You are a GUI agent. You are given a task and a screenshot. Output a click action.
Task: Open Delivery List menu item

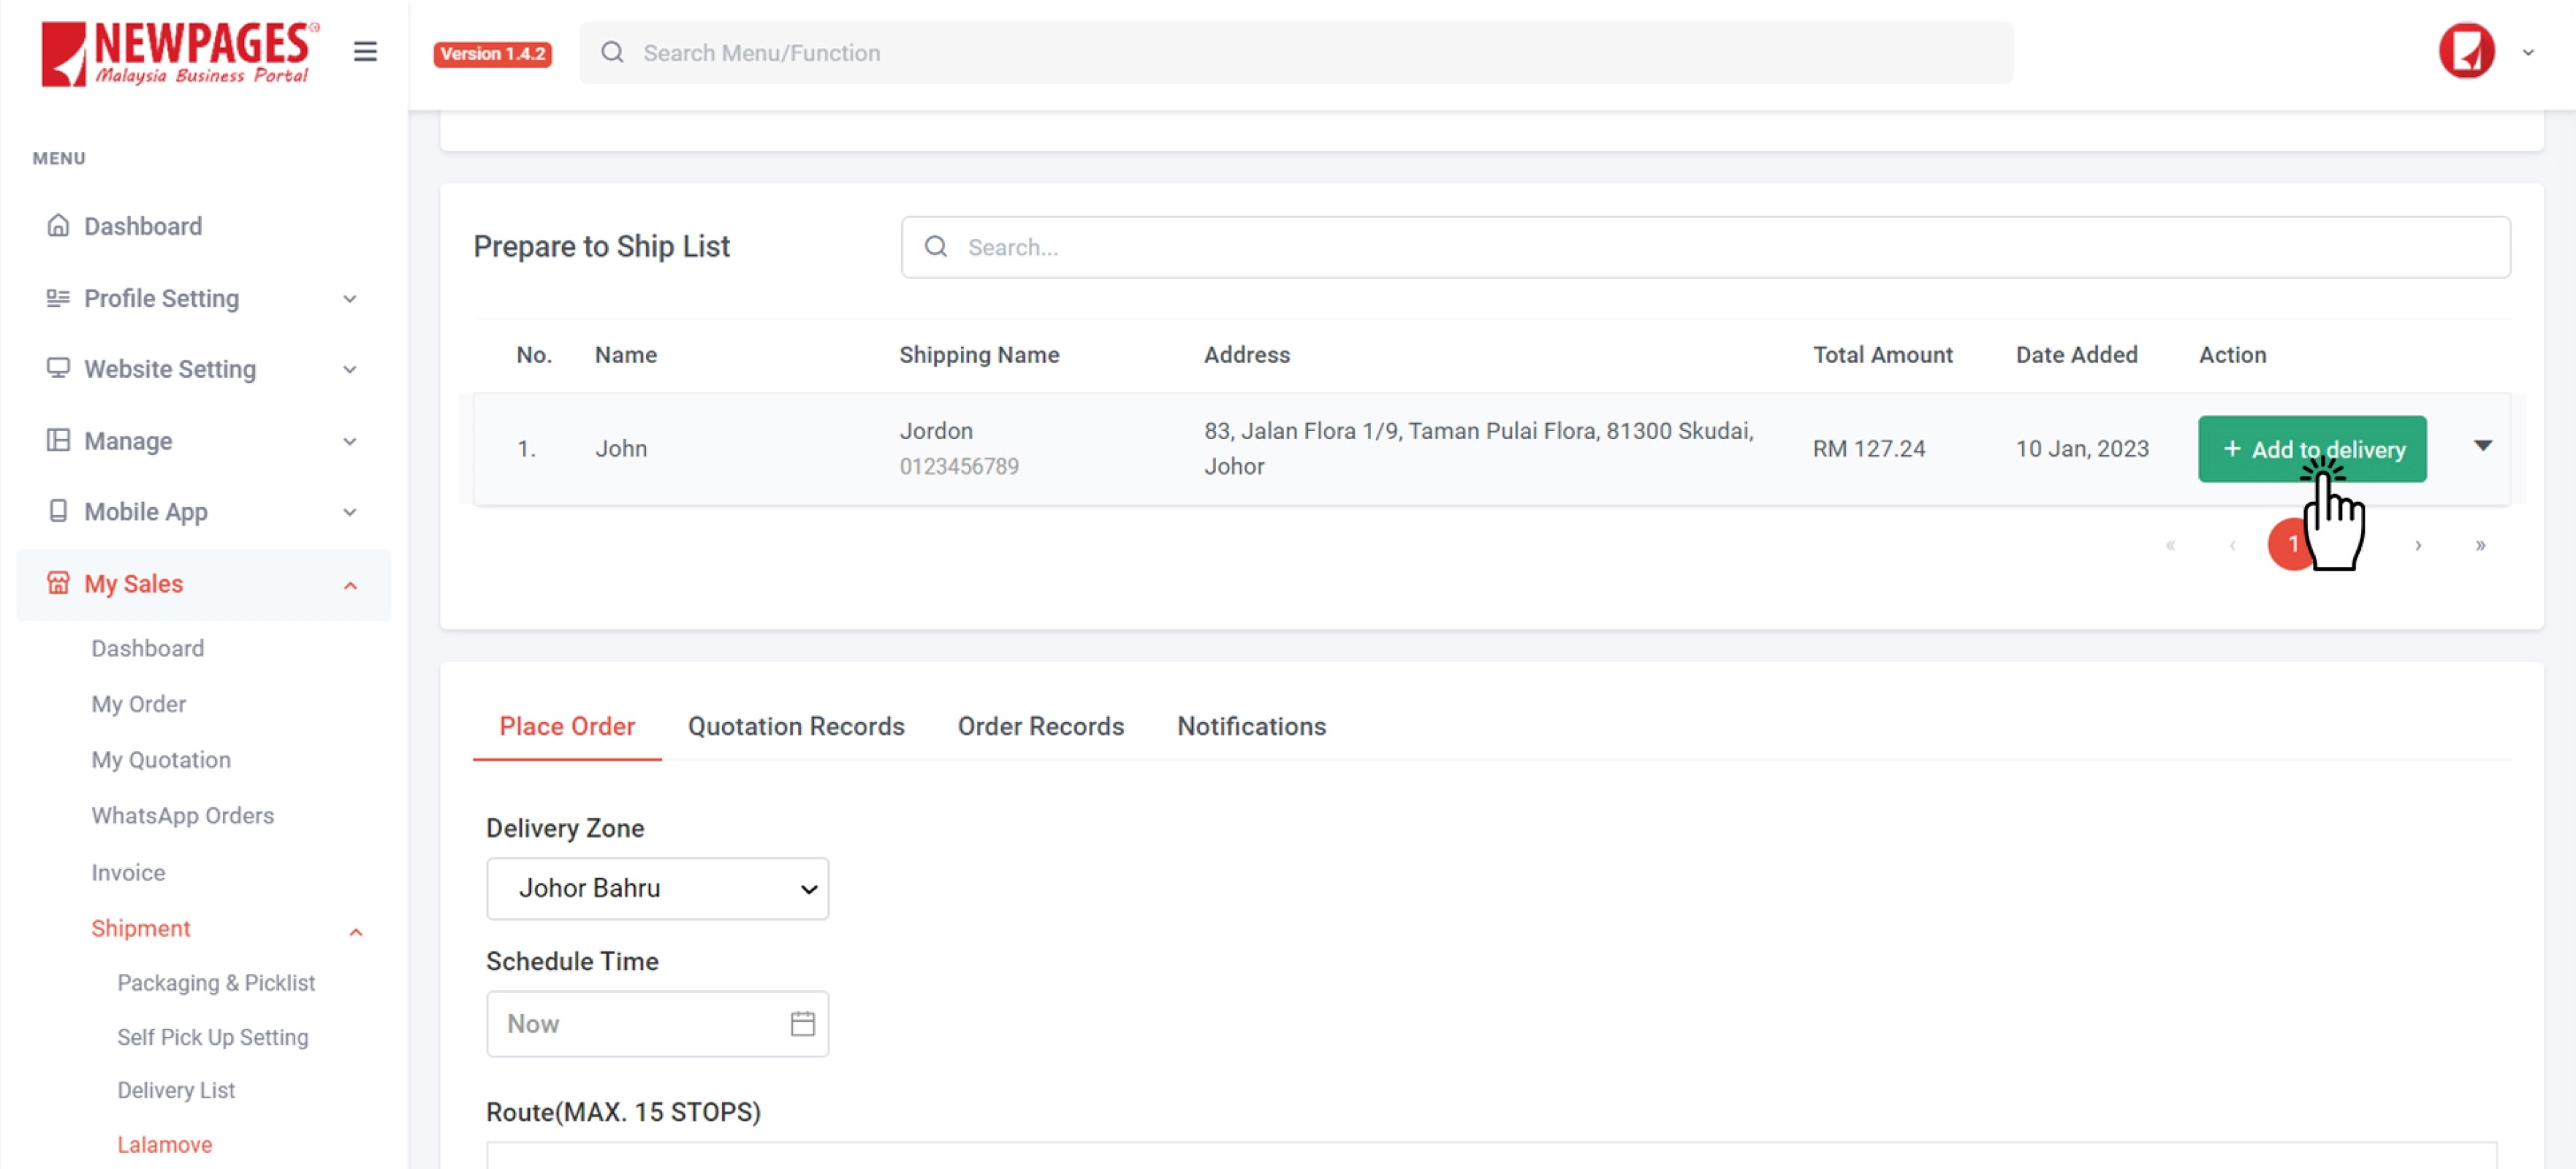tap(175, 1090)
